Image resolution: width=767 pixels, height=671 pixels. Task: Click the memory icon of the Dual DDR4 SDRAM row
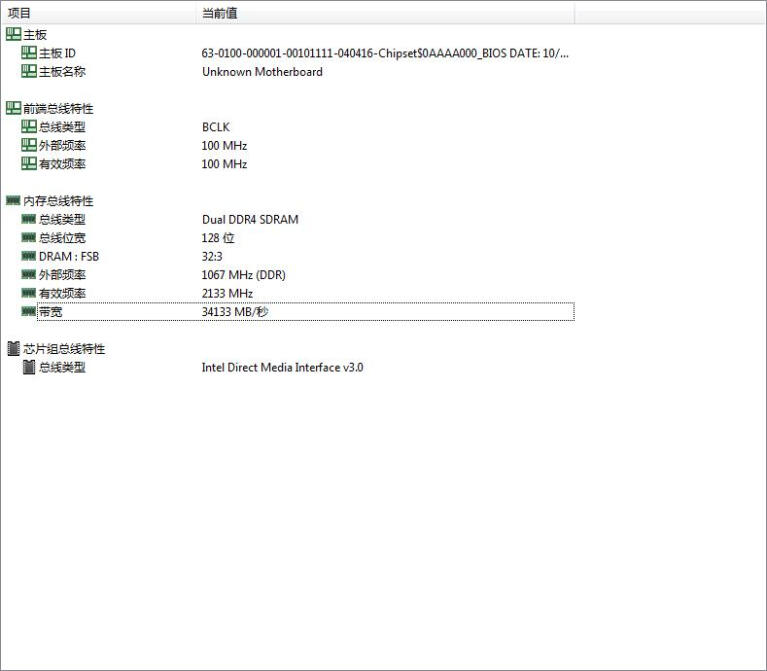[29, 219]
